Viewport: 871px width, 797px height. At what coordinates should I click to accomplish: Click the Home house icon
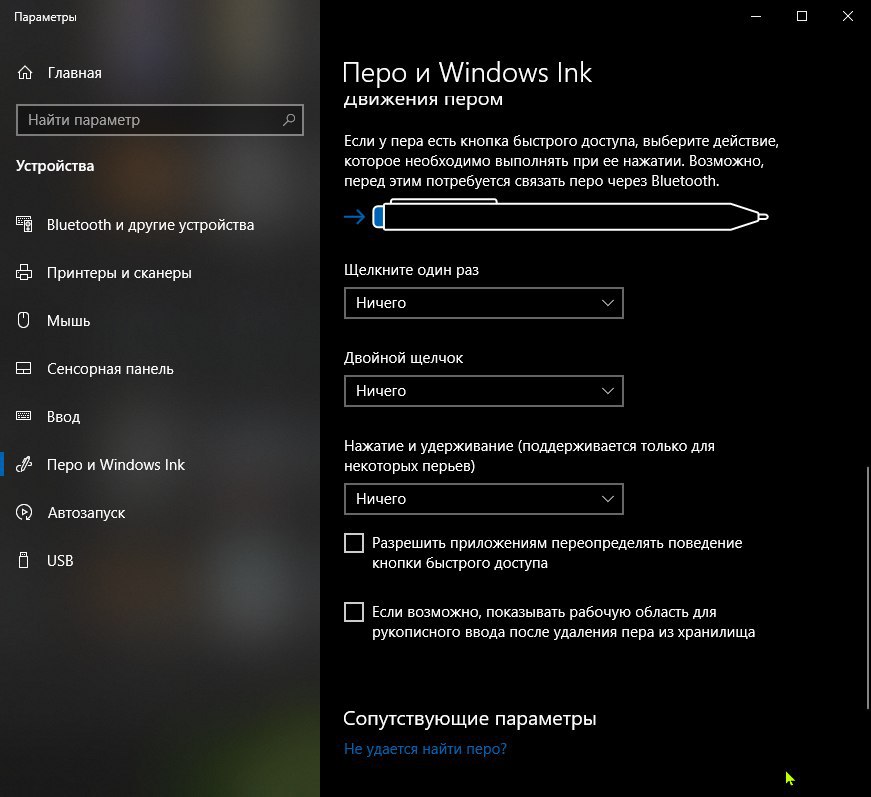click(x=25, y=73)
